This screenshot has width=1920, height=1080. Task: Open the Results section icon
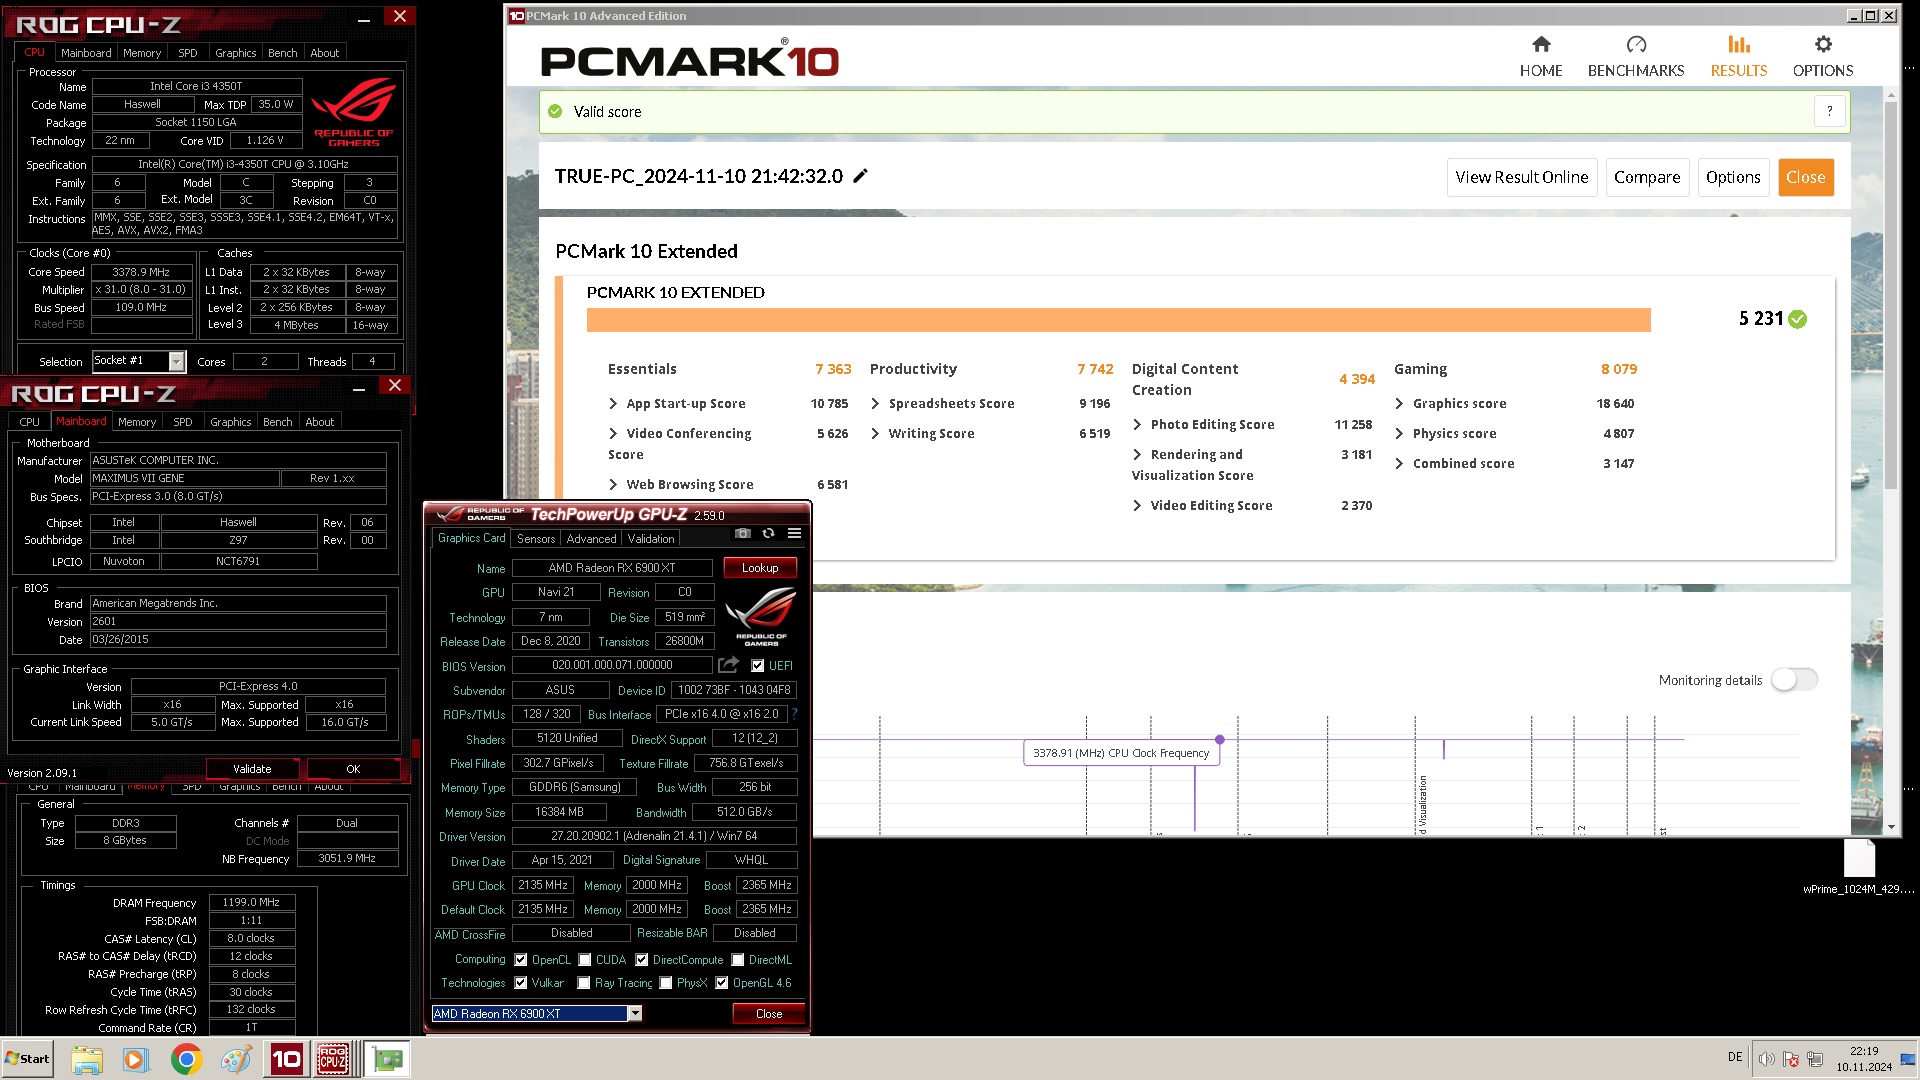pyautogui.click(x=1738, y=44)
